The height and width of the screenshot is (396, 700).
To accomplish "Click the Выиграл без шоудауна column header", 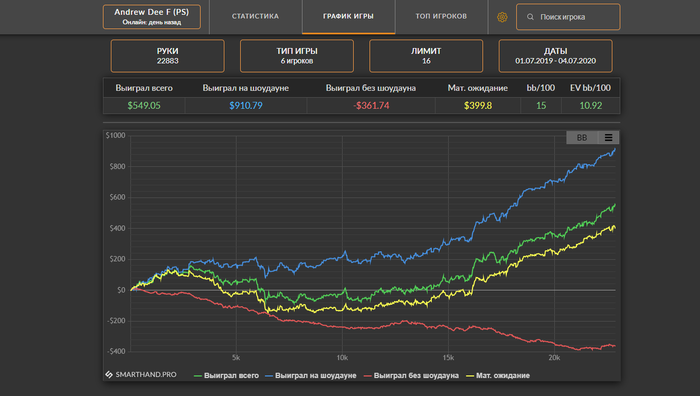I will [x=371, y=88].
